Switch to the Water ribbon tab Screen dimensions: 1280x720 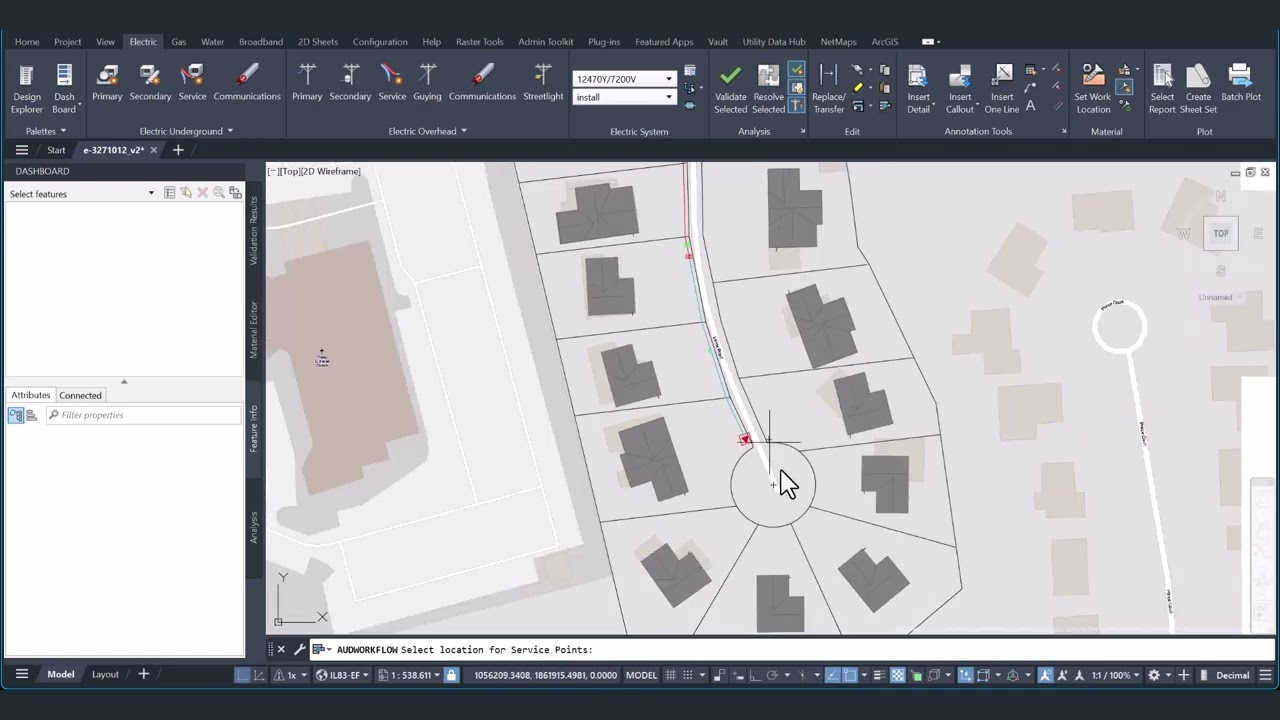[212, 42]
